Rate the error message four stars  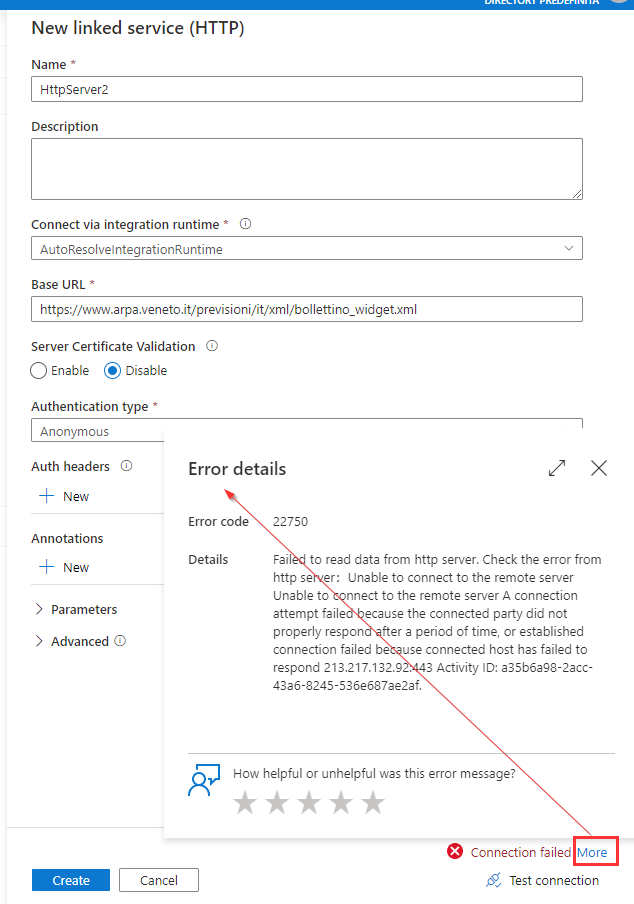(x=341, y=802)
